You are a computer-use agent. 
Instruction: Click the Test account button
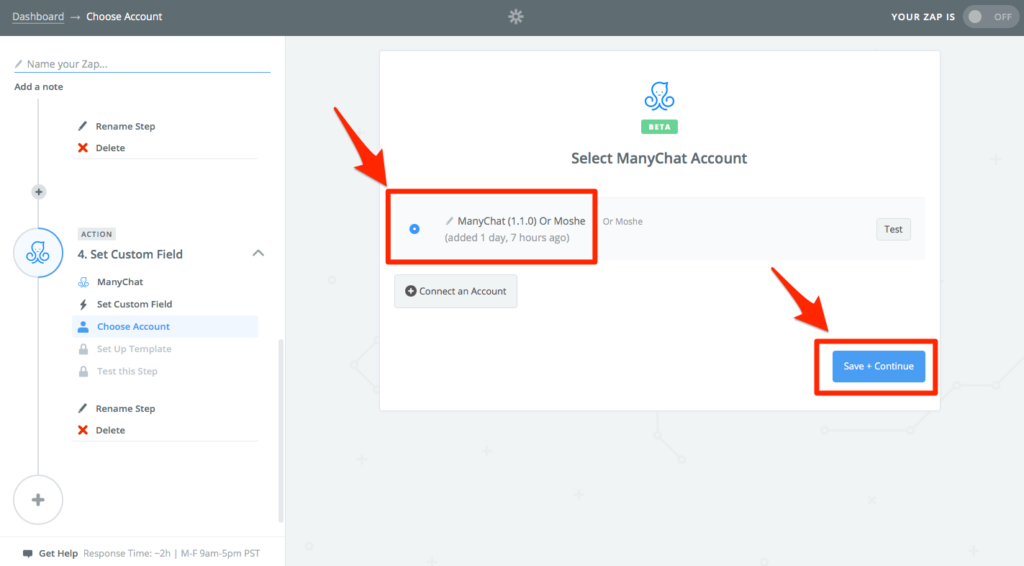(x=893, y=229)
